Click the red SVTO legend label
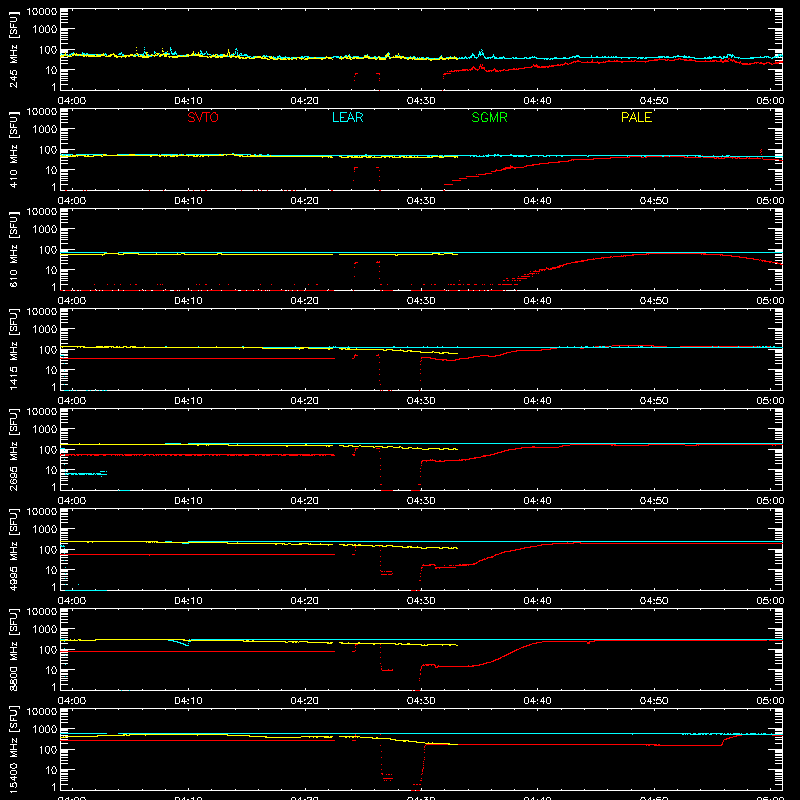This screenshot has height=800, width=800. pos(203,117)
